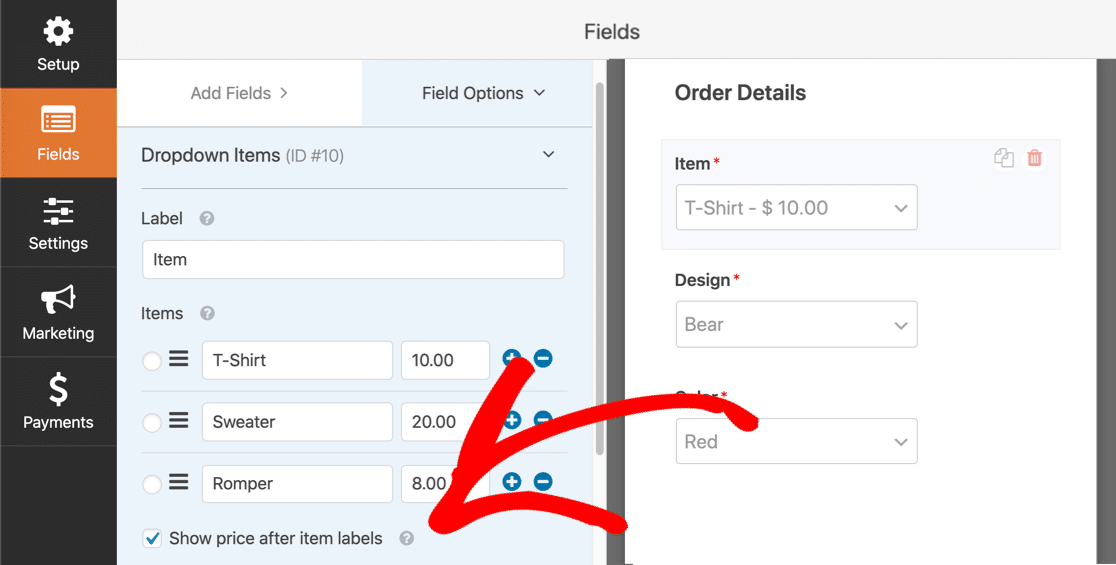This screenshot has height=565, width=1116.
Task: Select T-Shirt as default radio button
Action: point(152,361)
